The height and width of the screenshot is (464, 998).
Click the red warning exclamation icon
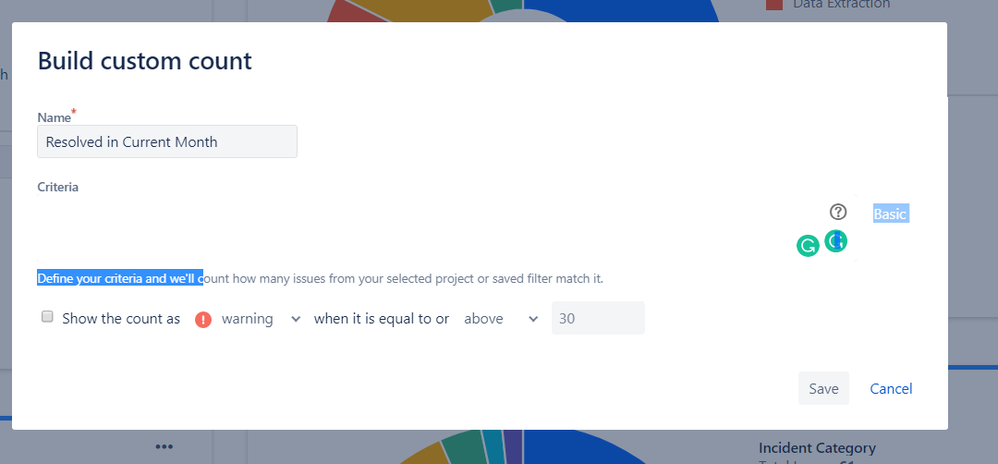tap(203, 319)
